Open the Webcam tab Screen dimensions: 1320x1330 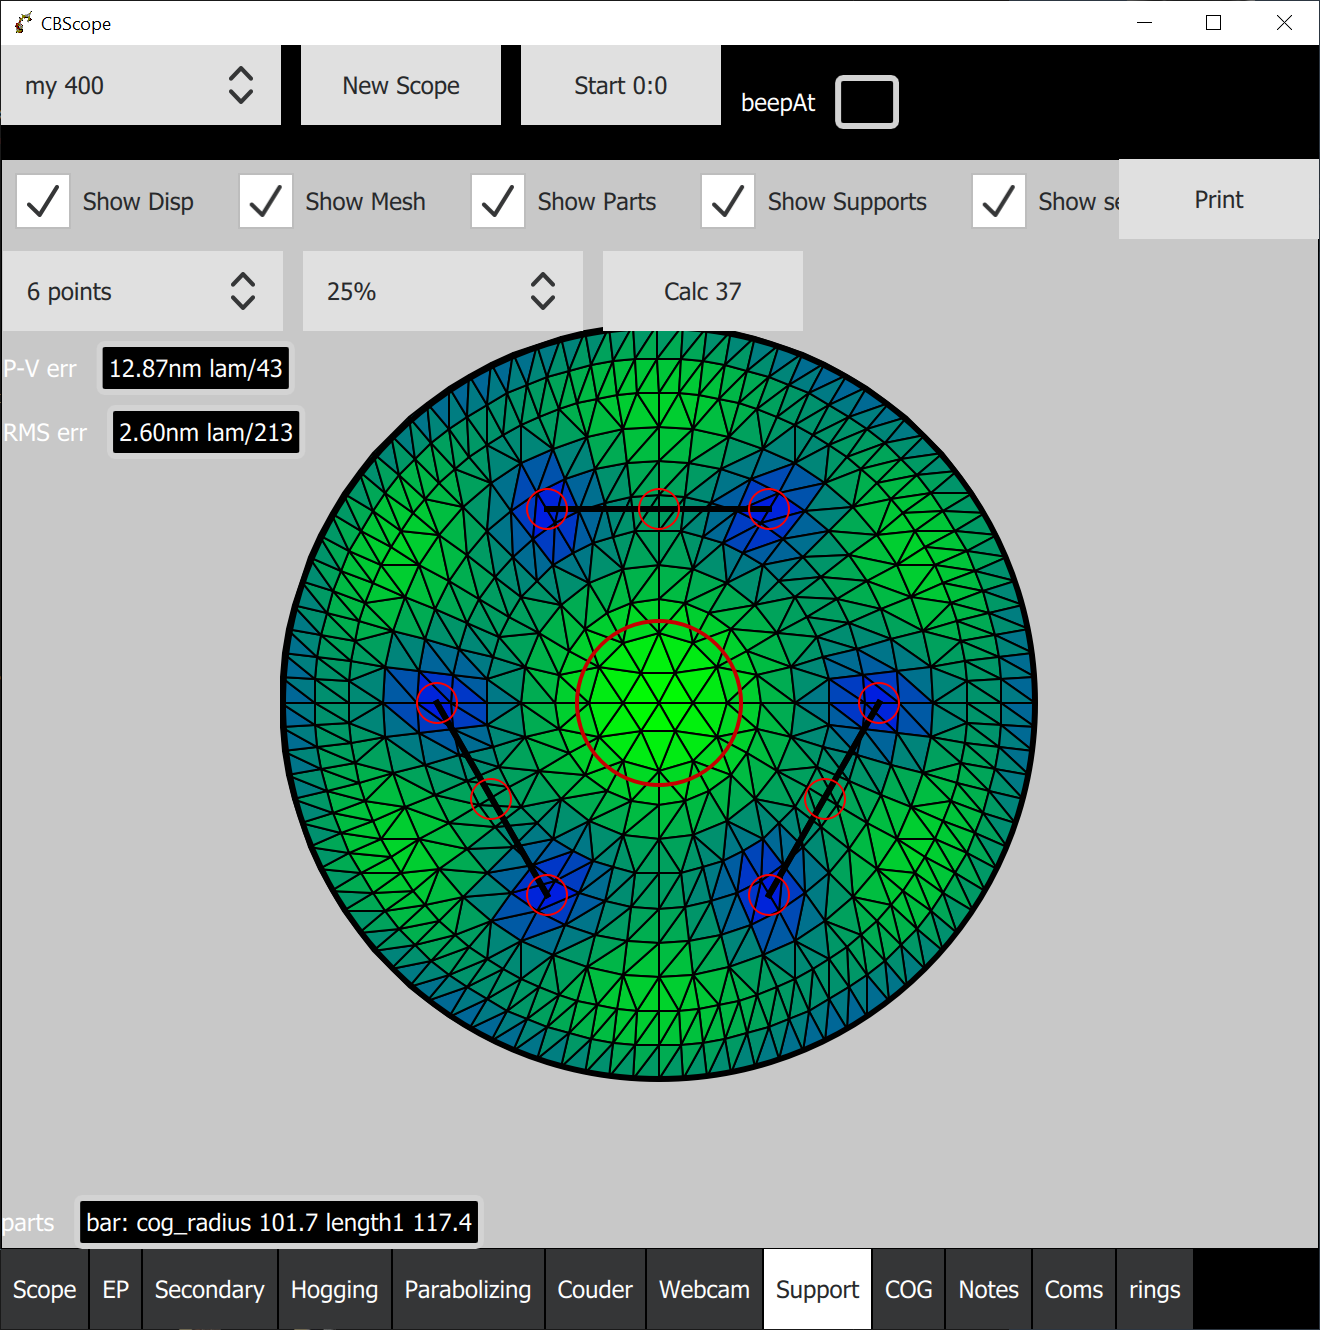point(705,1289)
